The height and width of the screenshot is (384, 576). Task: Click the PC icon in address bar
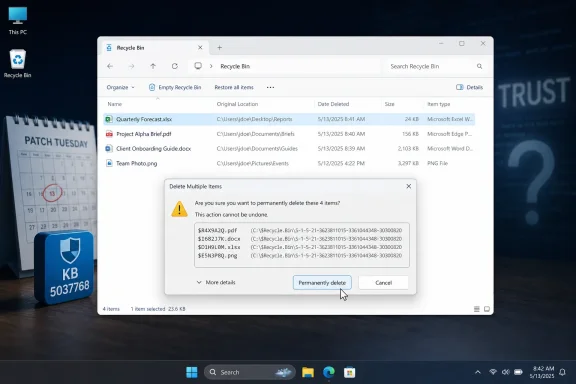click(198, 66)
